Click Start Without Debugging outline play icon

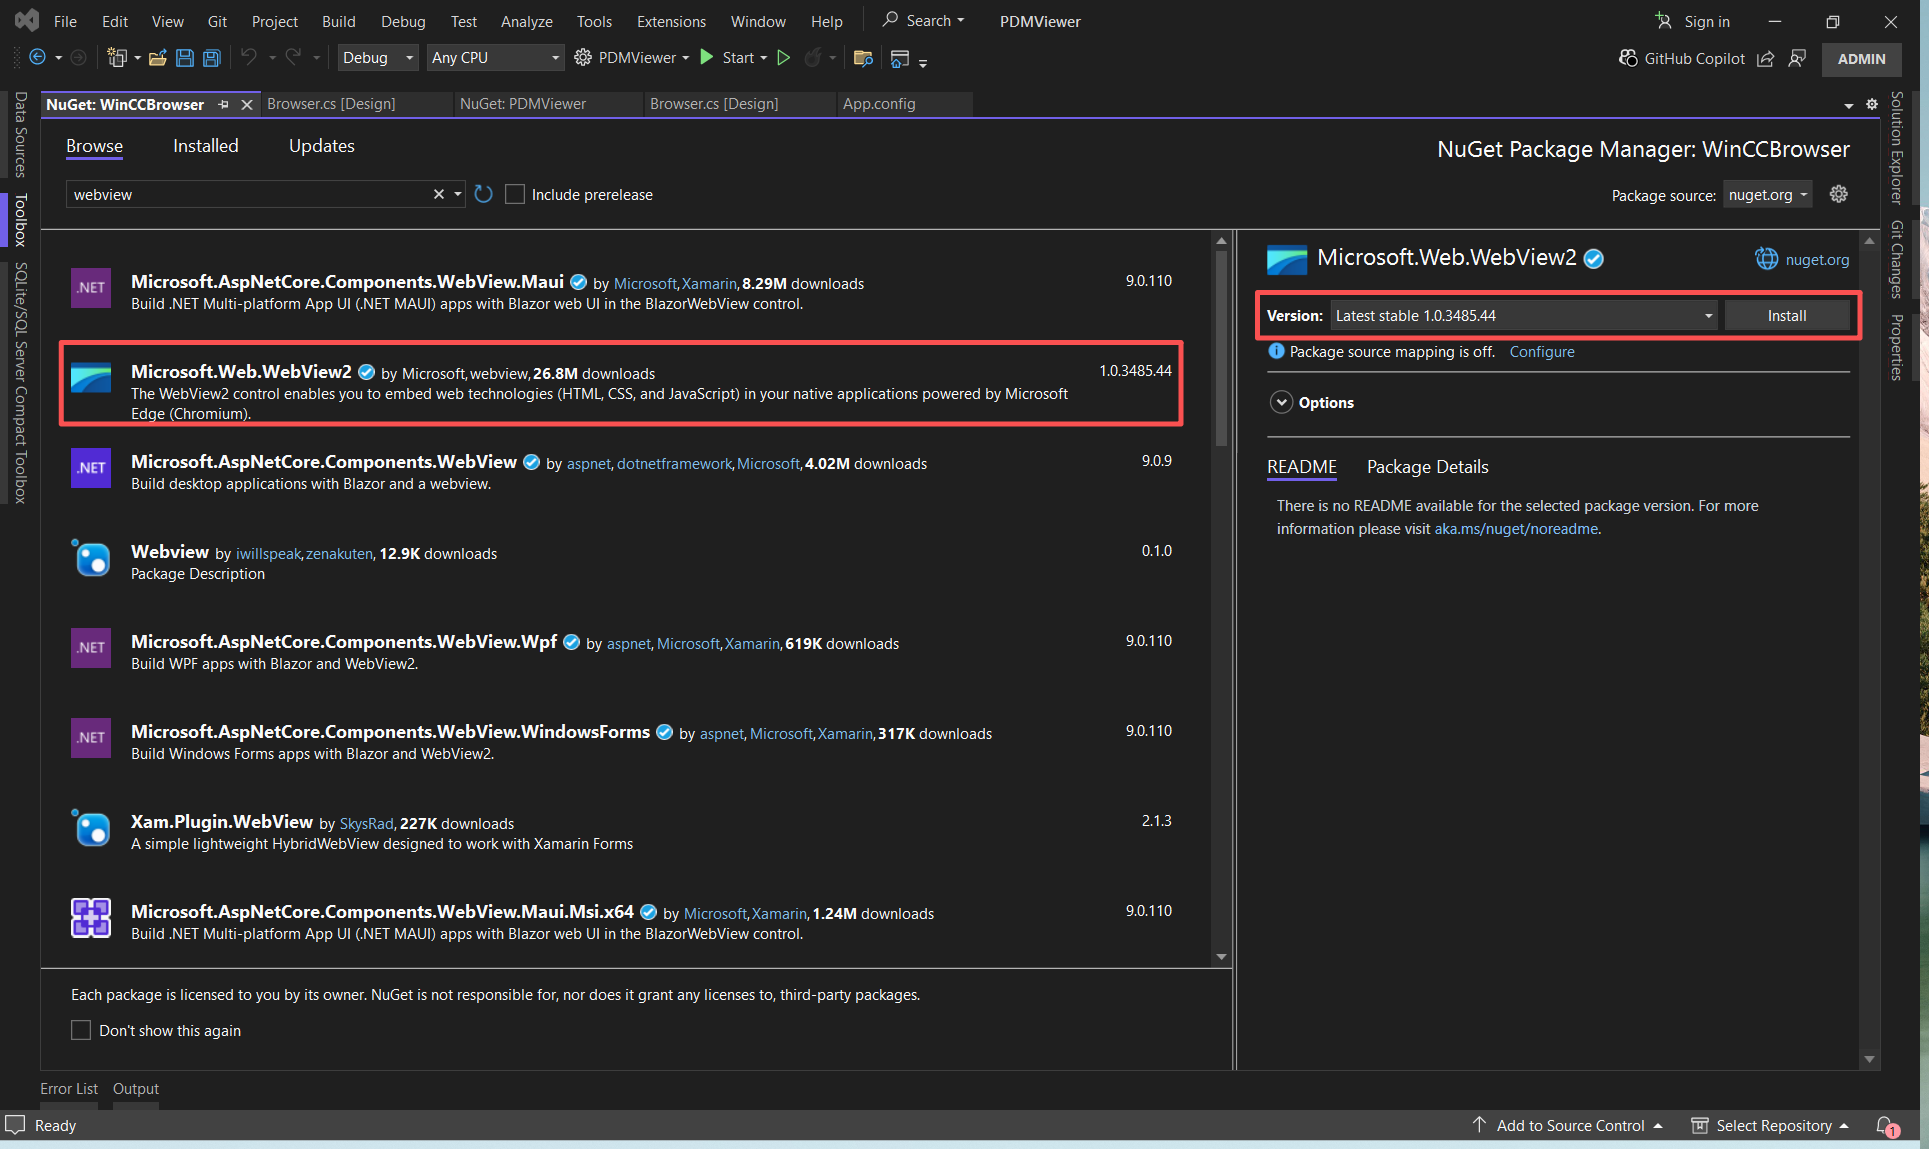pos(784,58)
